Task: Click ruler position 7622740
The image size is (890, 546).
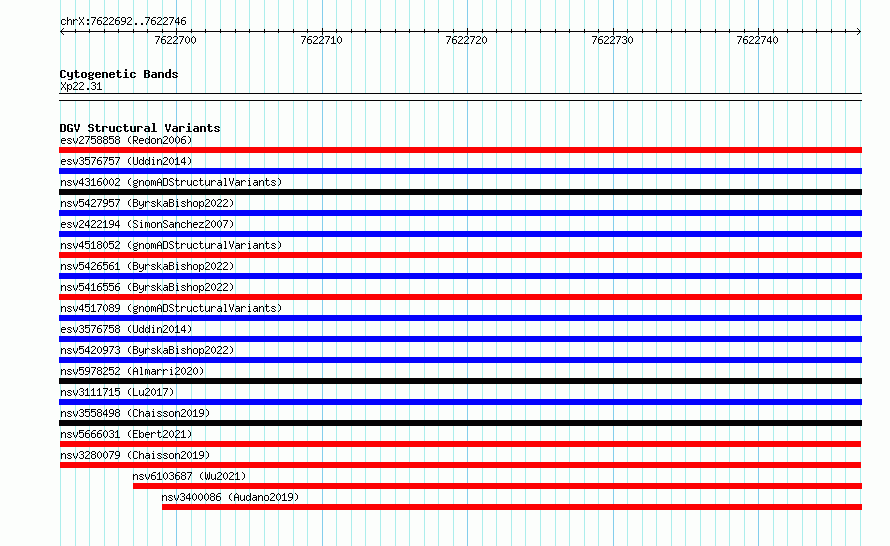Action: 757,40
